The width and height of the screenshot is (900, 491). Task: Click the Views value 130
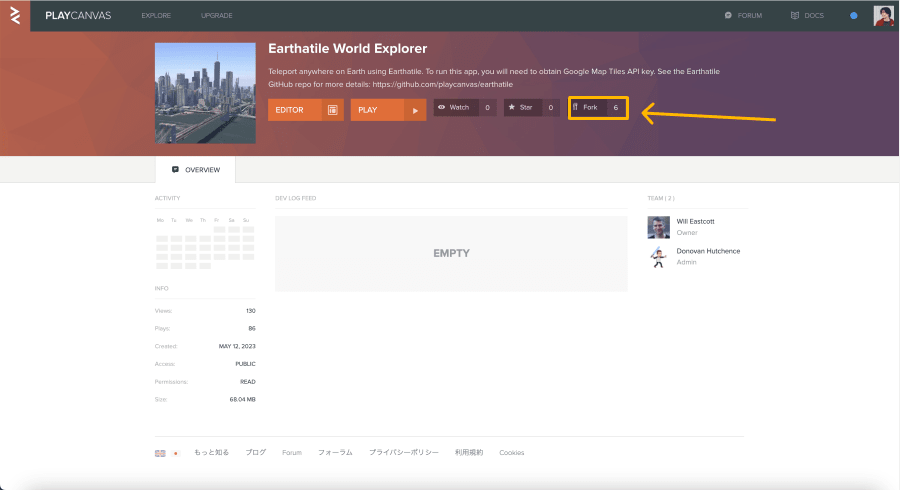pos(251,311)
